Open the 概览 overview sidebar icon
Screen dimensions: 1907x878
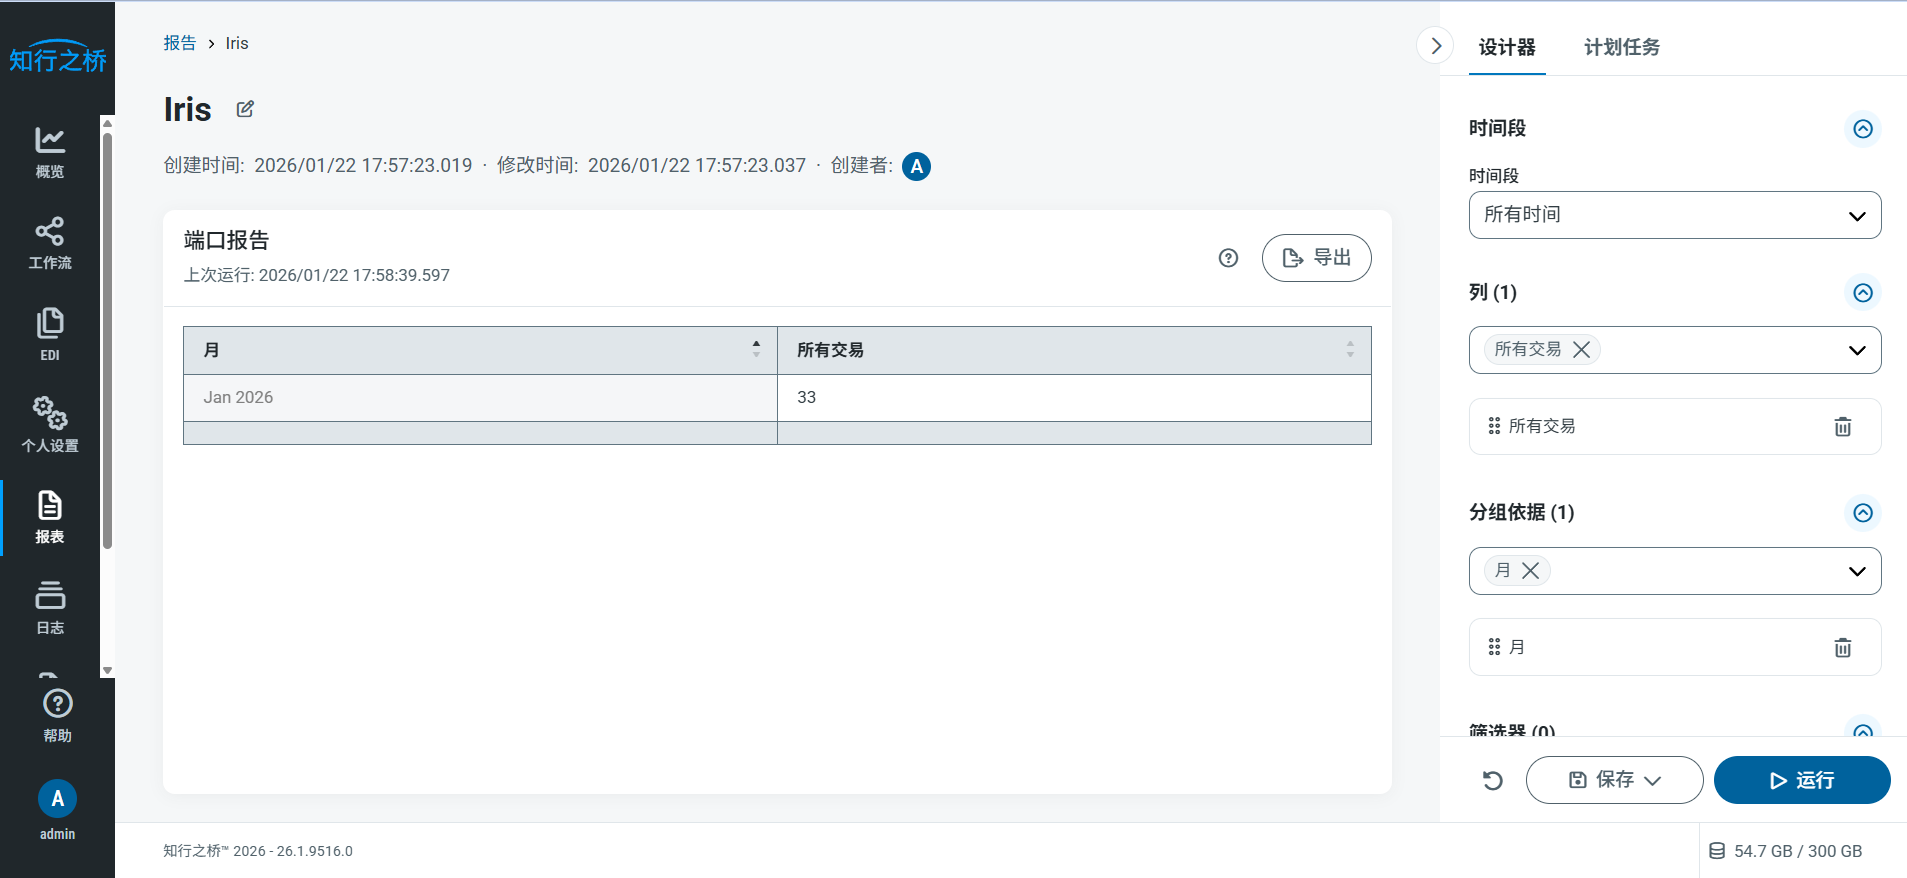coord(50,151)
